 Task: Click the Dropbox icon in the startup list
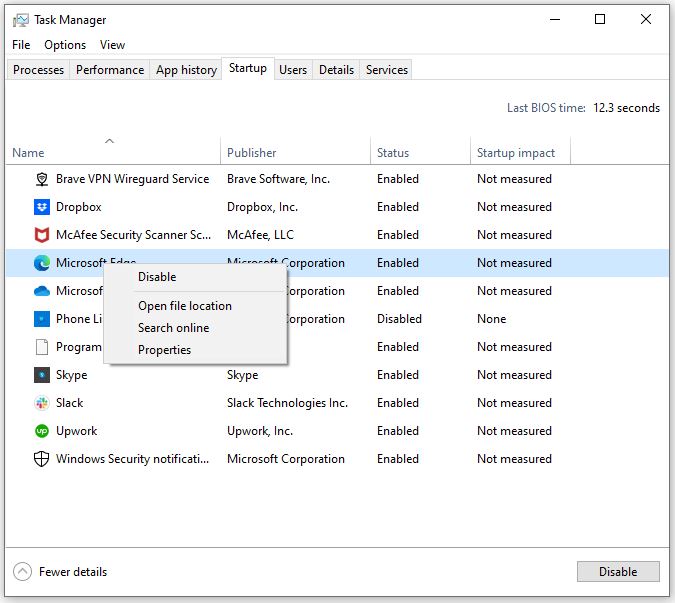point(42,207)
